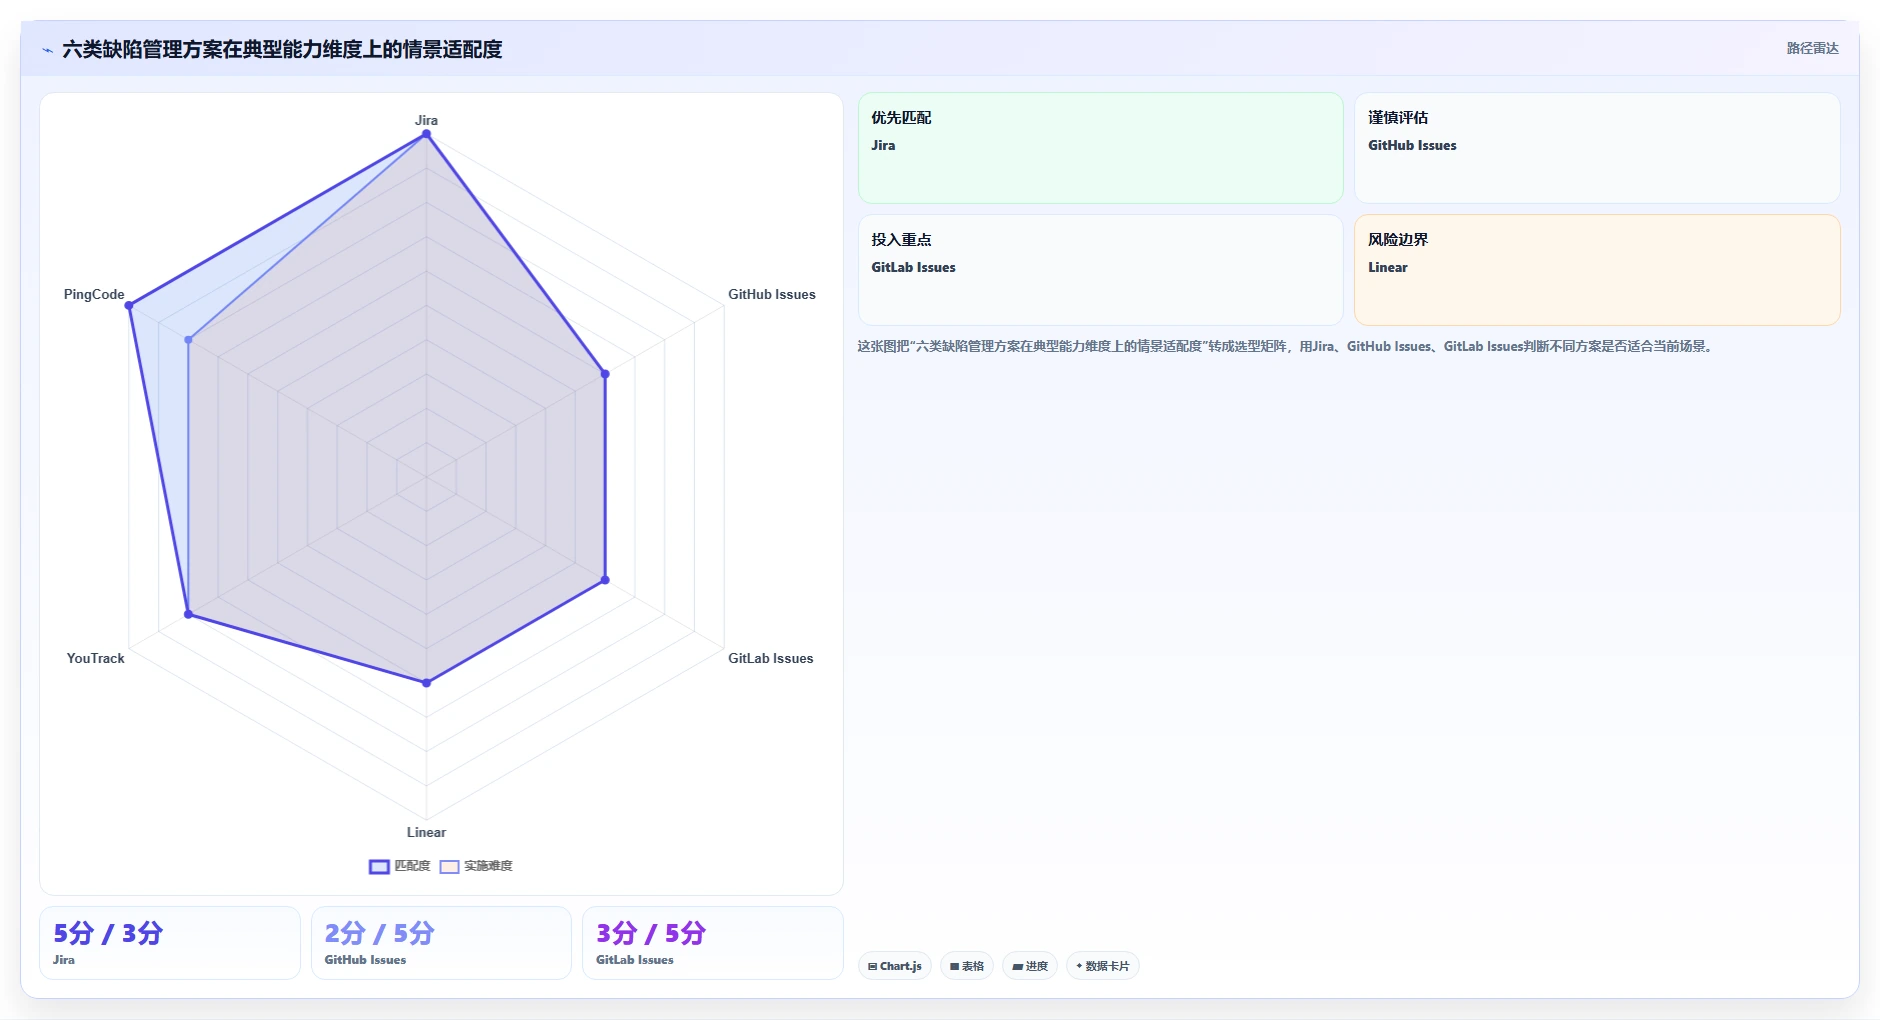Click the Linear axis label on radar
Image resolution: width=1880 pixels, height=1020 pixels.
tap(426, 832)
